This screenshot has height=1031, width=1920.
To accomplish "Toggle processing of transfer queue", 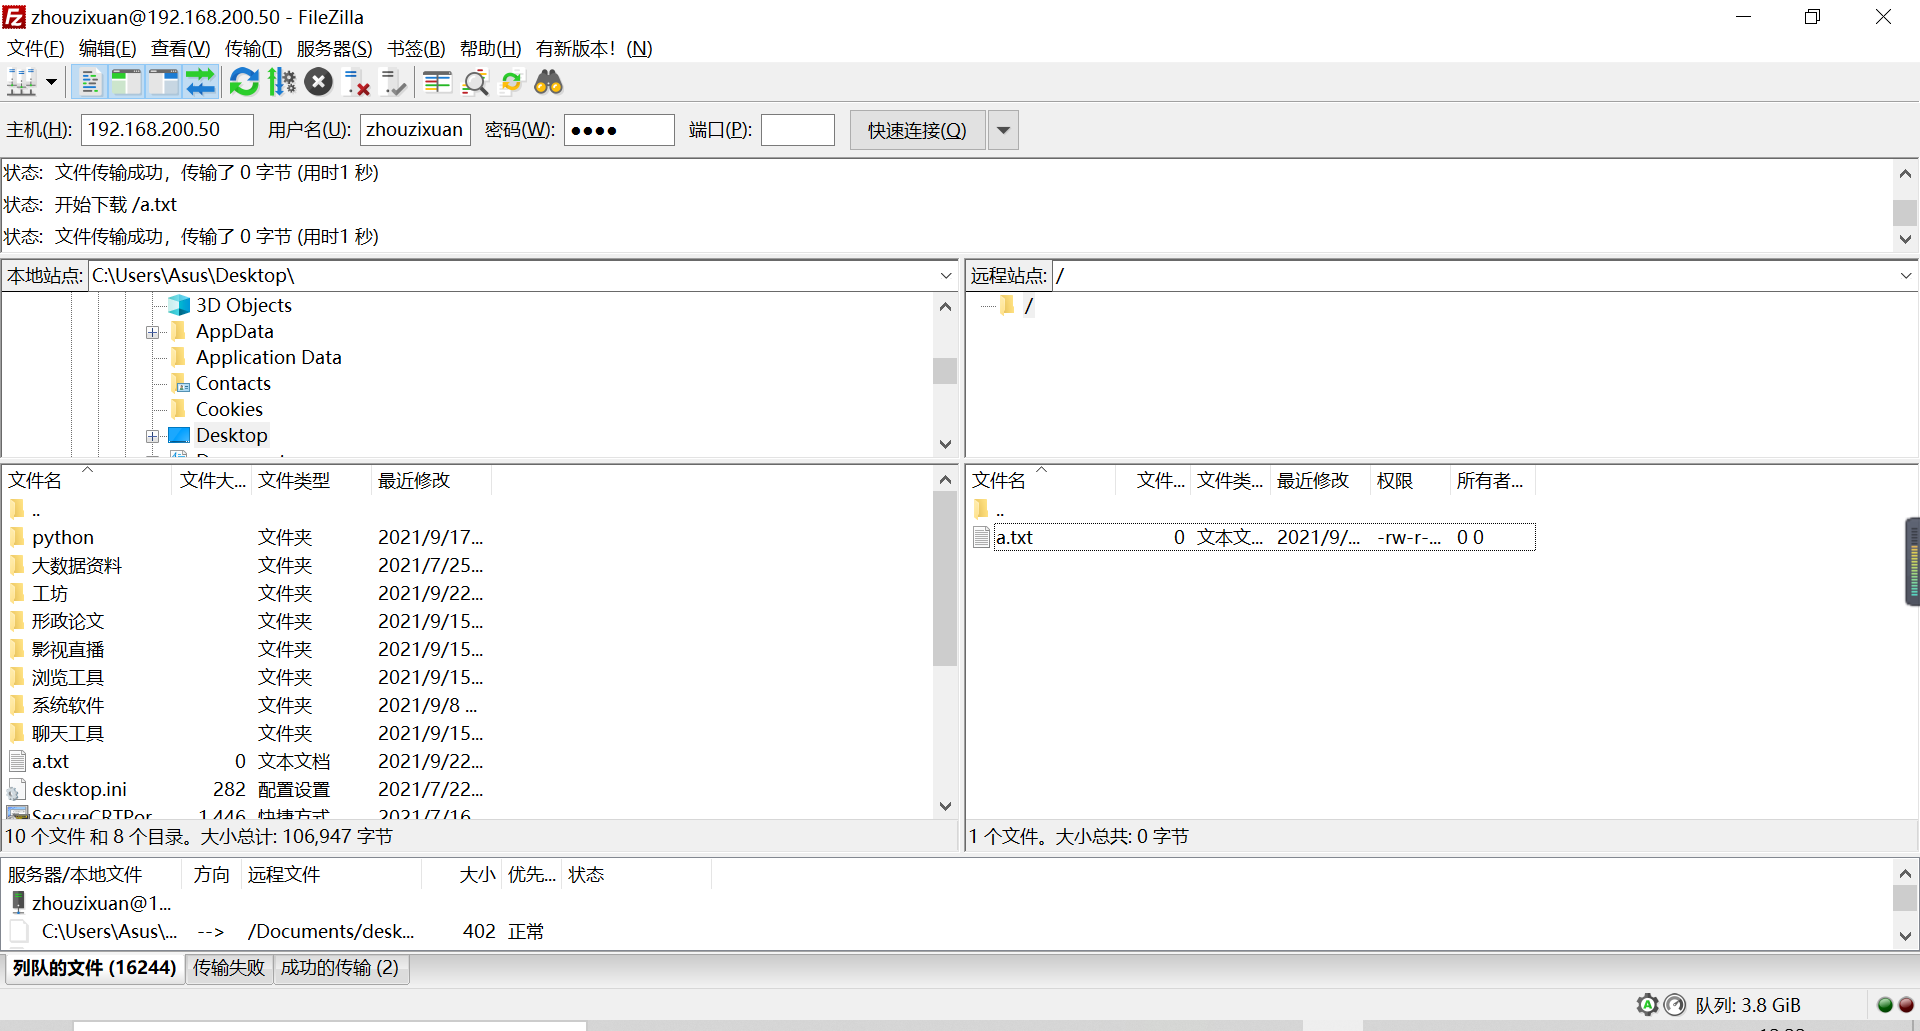I will coord(282,82).
